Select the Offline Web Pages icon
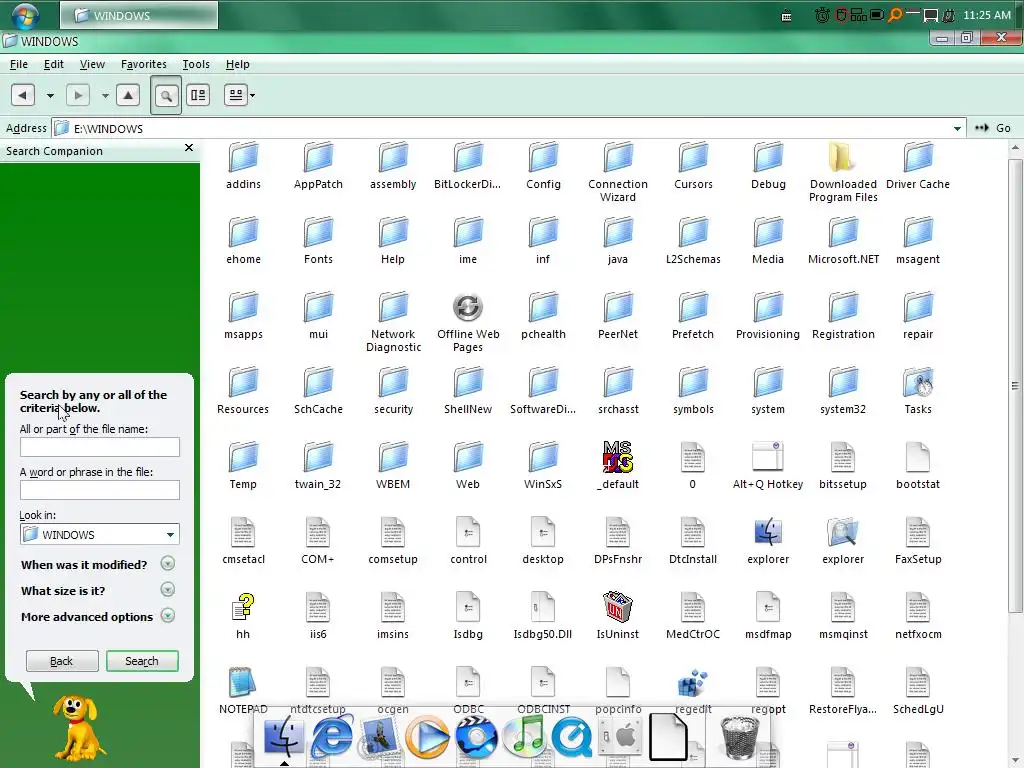Screen dimensions: 1024x768 tap(468, 307)
